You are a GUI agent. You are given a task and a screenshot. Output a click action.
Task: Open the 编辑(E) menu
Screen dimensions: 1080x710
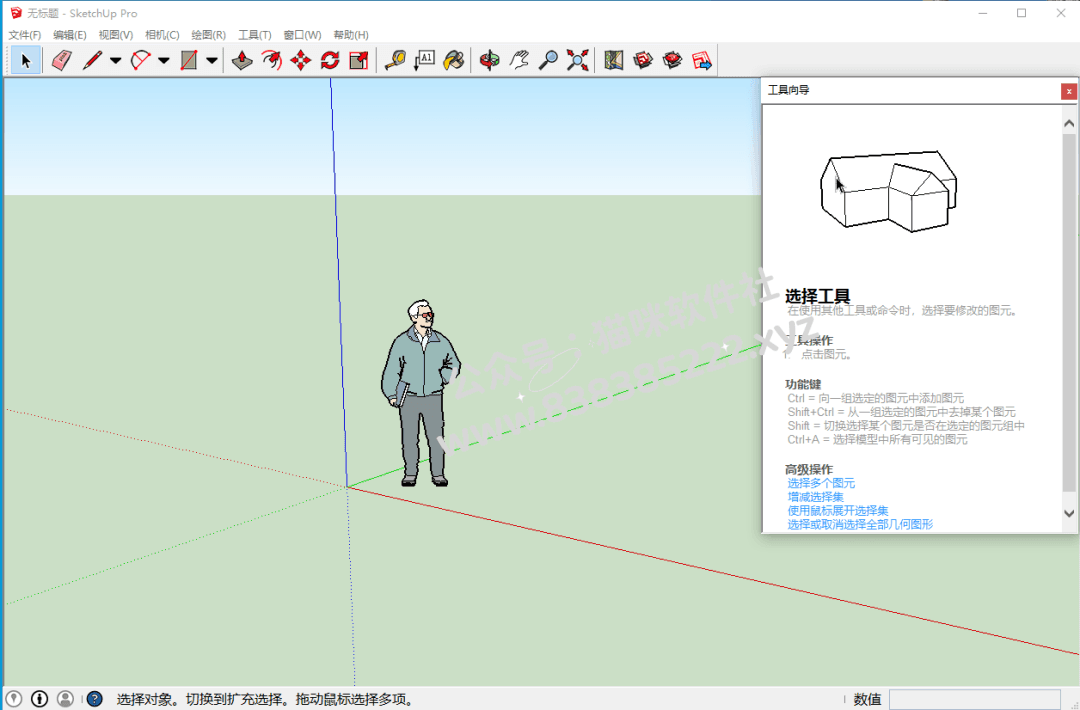(x=70, y=34)
